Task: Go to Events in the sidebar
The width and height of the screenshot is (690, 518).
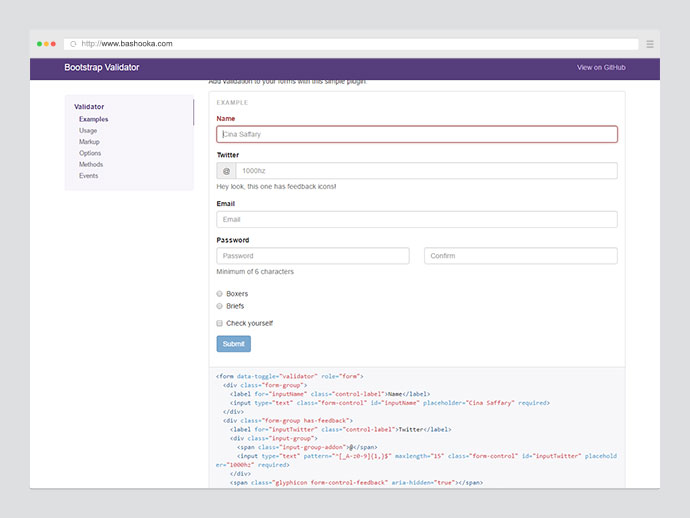Action: pos(88,176)
